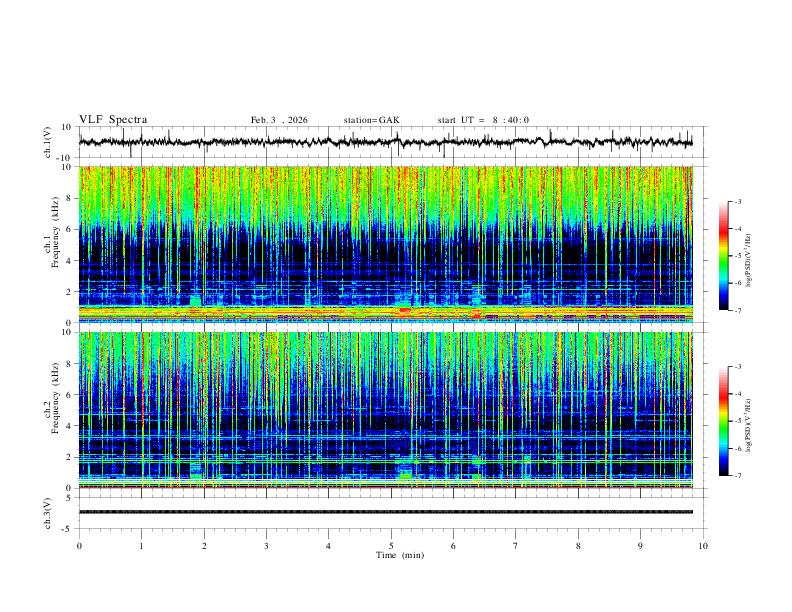Click the "ch.3(V)" axis label

point(48,513)
